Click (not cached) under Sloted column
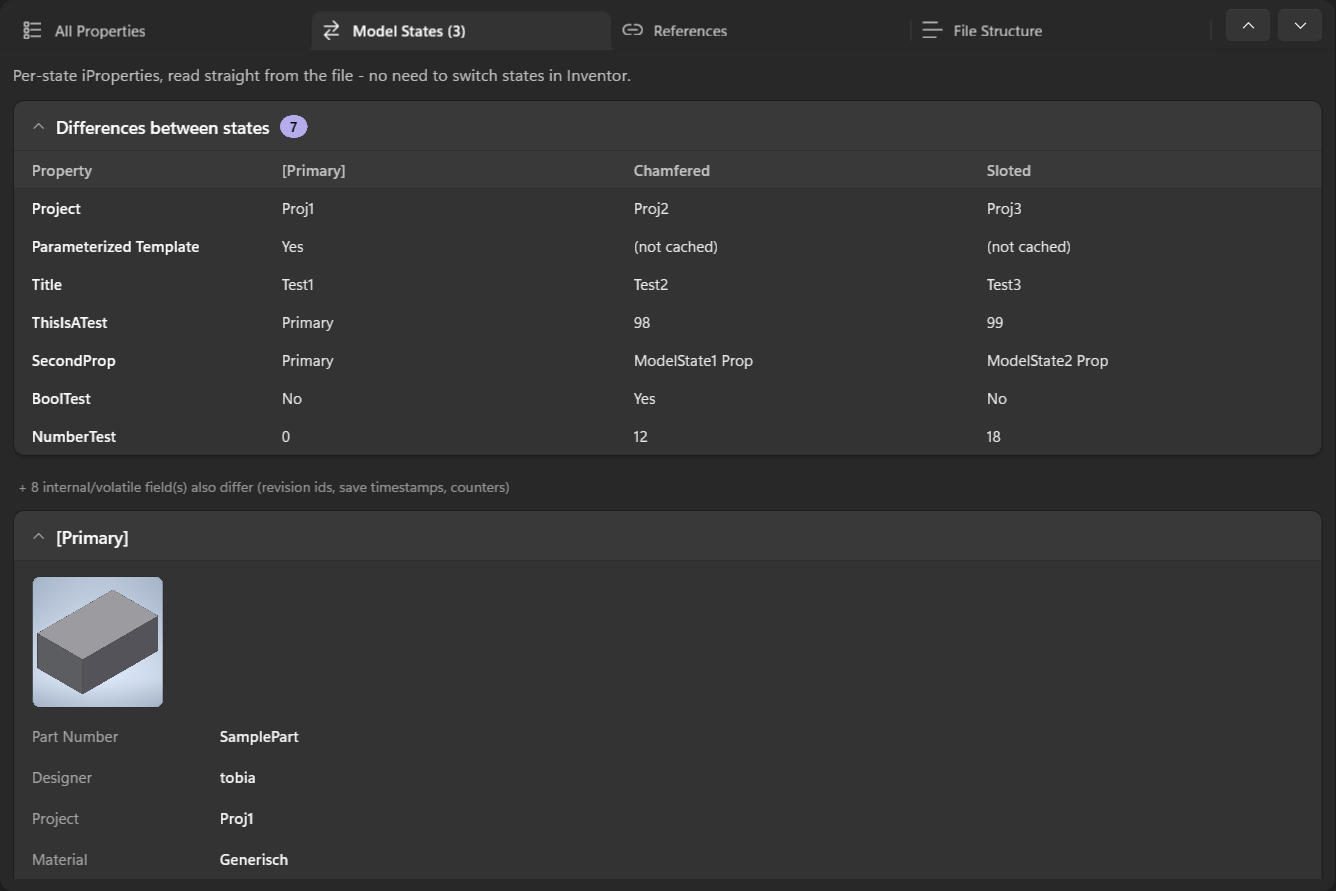Image resolution: width=1336 pixels, height=891 pixels. (x=1029, y=247)
